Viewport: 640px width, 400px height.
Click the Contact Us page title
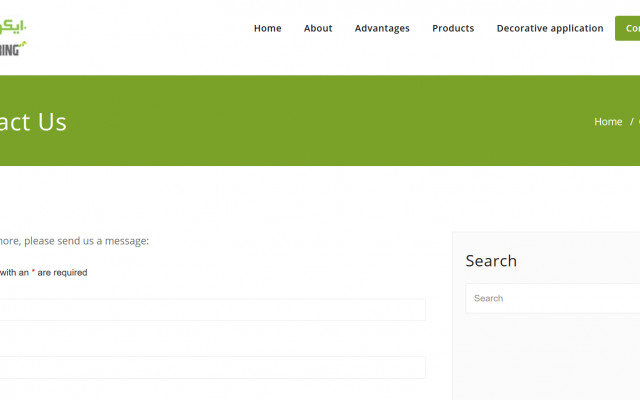click(x=33, y=122)
